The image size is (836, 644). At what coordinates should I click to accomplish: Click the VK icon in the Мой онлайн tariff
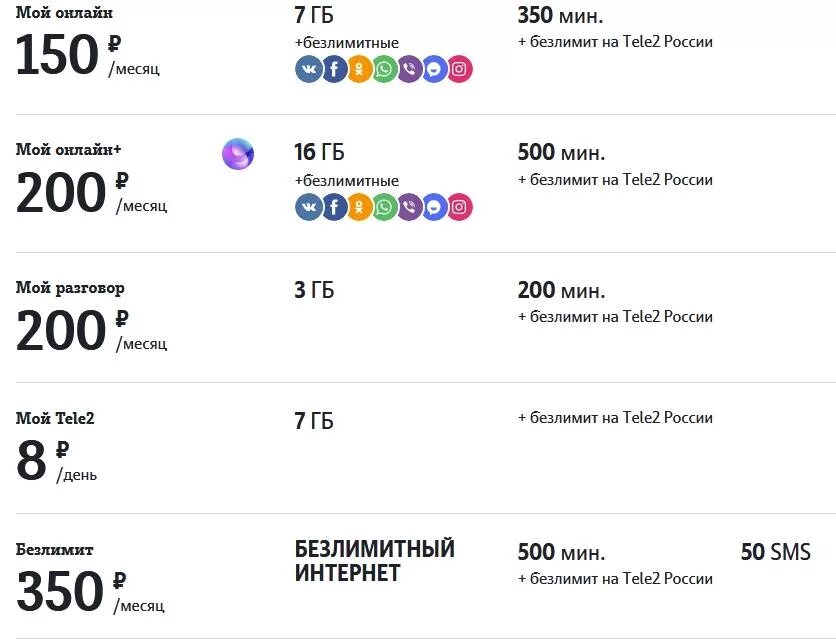coord(309,69)
